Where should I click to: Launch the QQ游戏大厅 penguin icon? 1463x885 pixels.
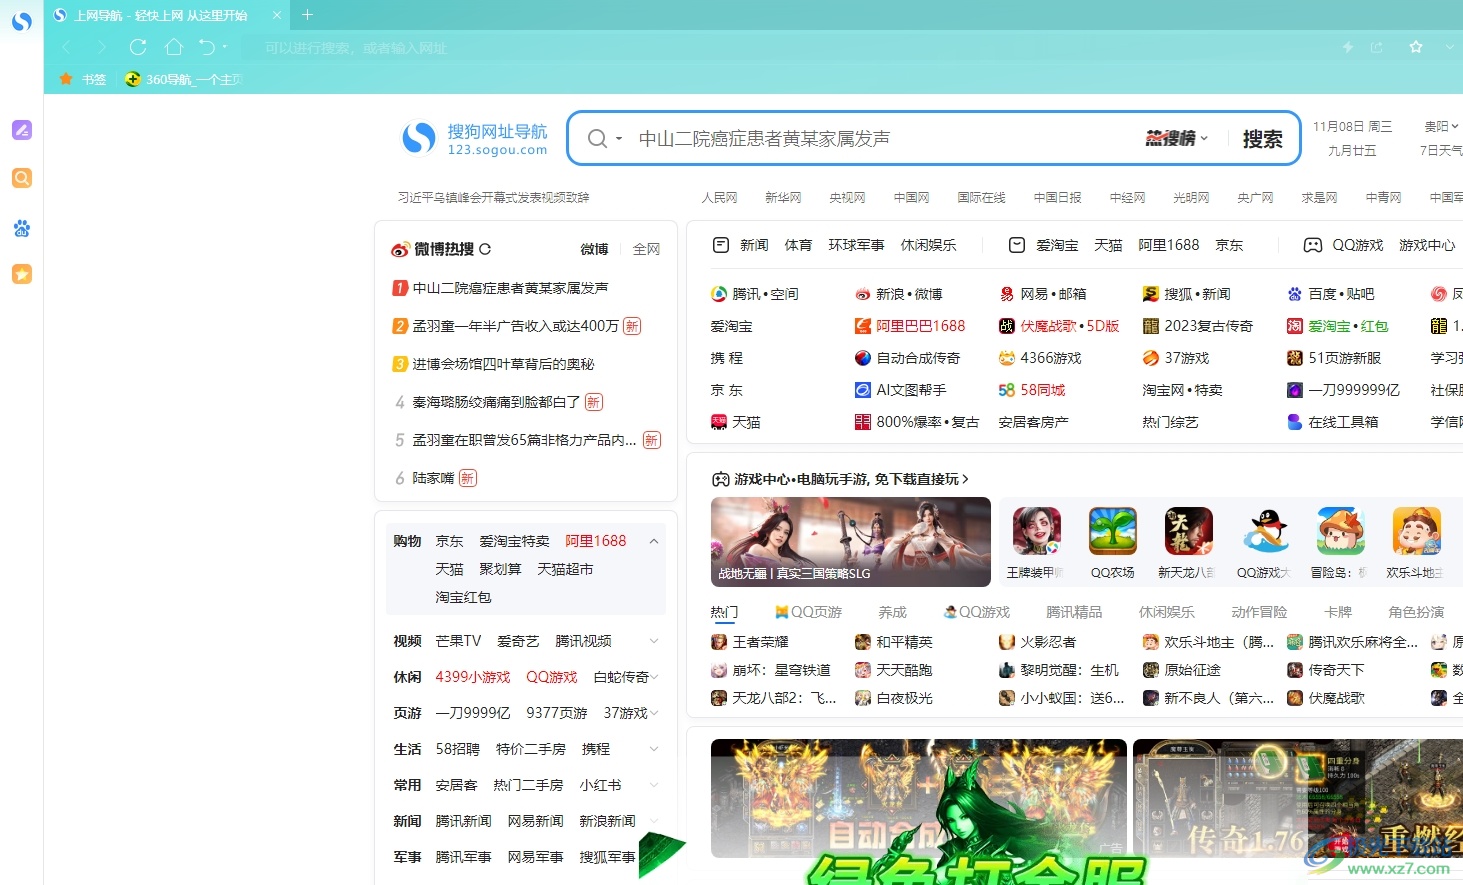point(1265,531)
